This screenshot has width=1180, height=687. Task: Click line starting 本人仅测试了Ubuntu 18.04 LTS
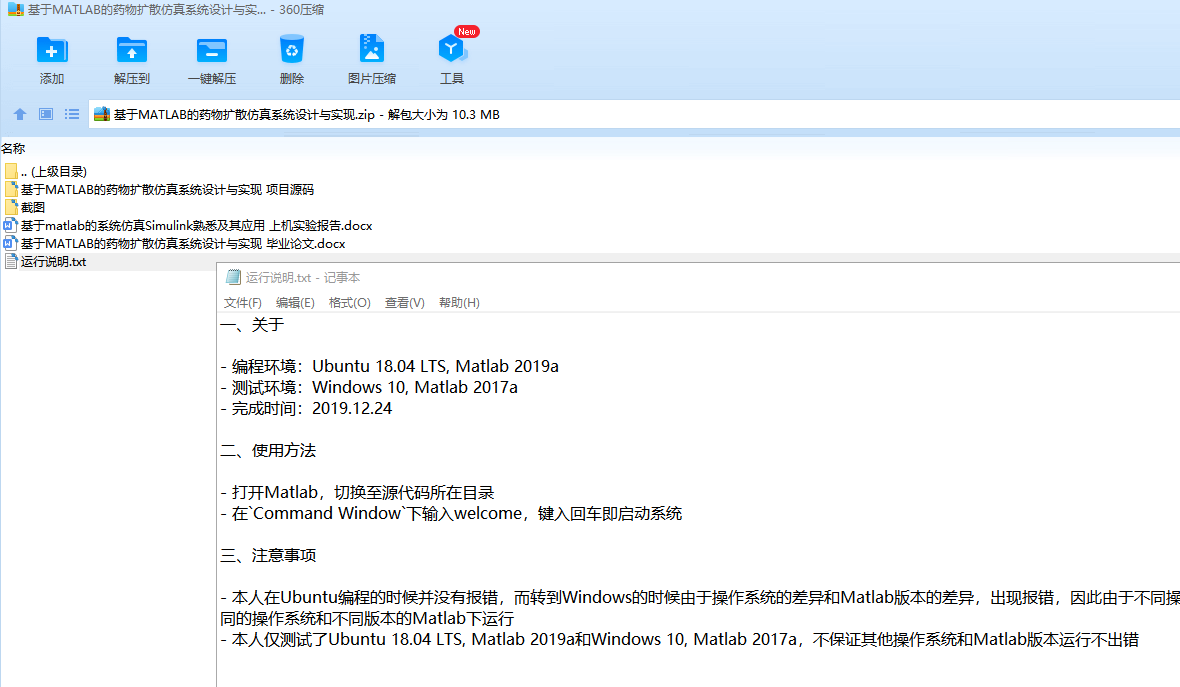pos(680,640)
